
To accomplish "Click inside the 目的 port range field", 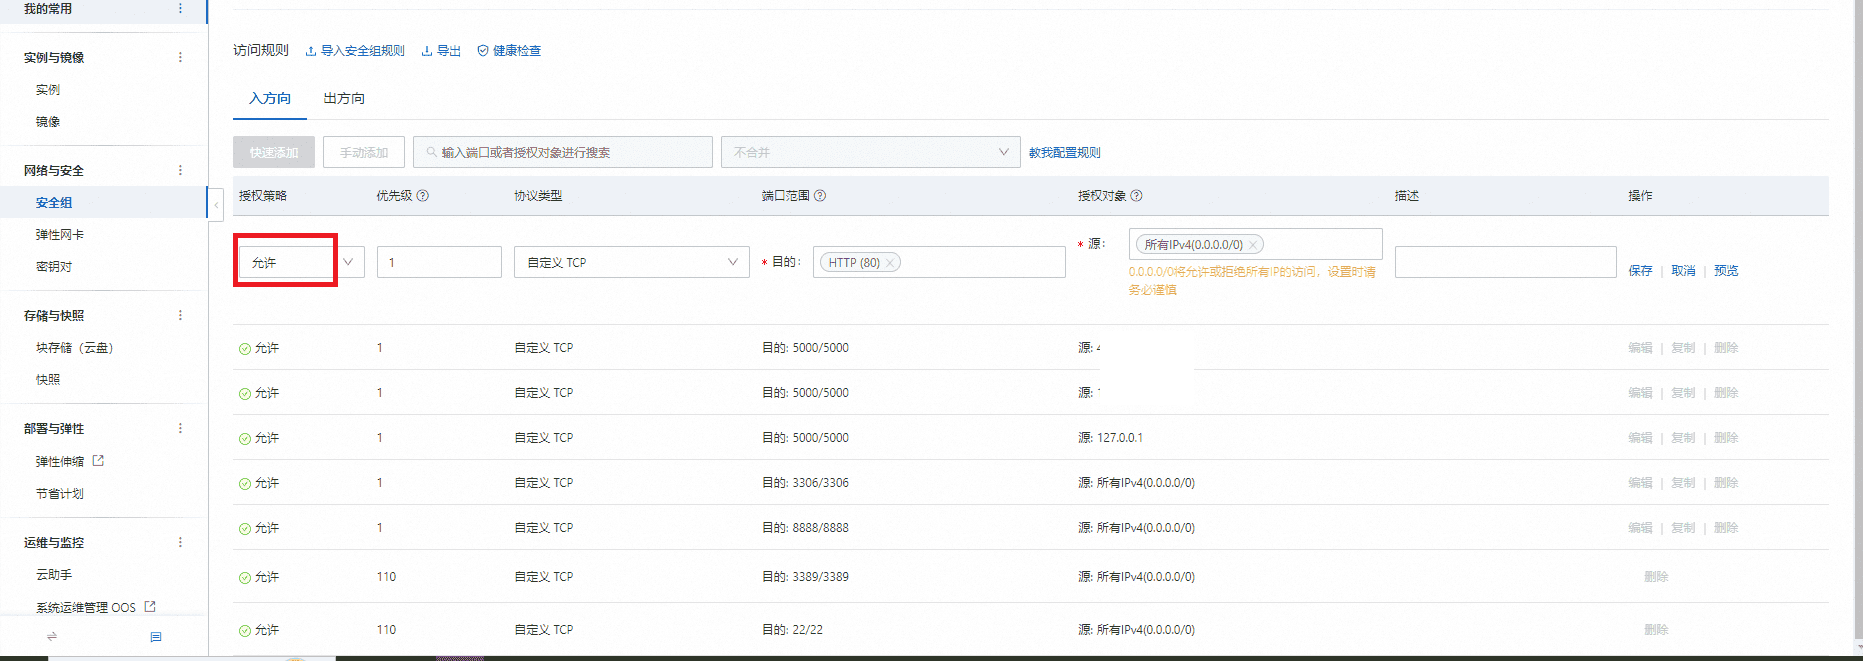I will [939, 262].
